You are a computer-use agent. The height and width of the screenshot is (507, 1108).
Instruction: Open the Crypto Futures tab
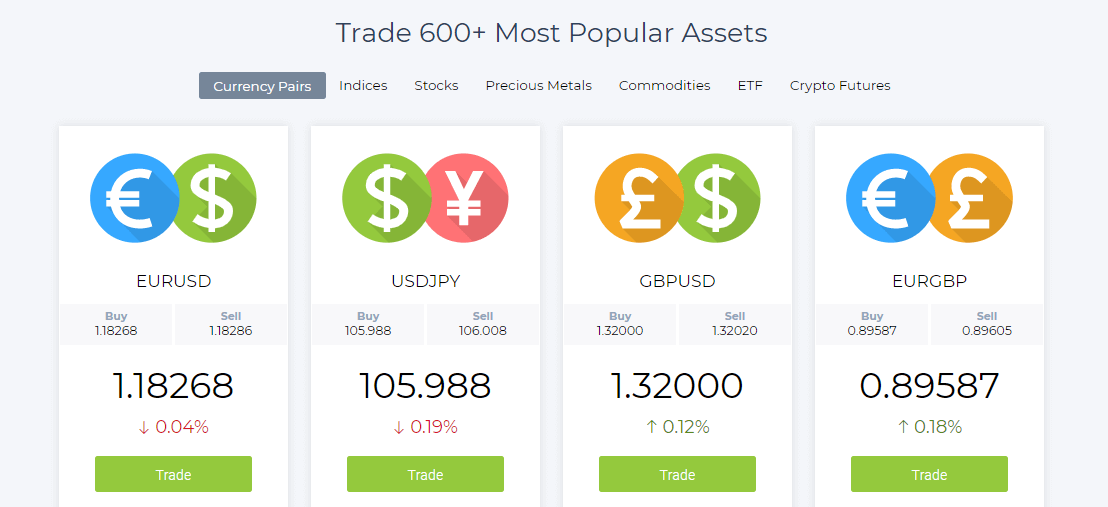point(839,86)
